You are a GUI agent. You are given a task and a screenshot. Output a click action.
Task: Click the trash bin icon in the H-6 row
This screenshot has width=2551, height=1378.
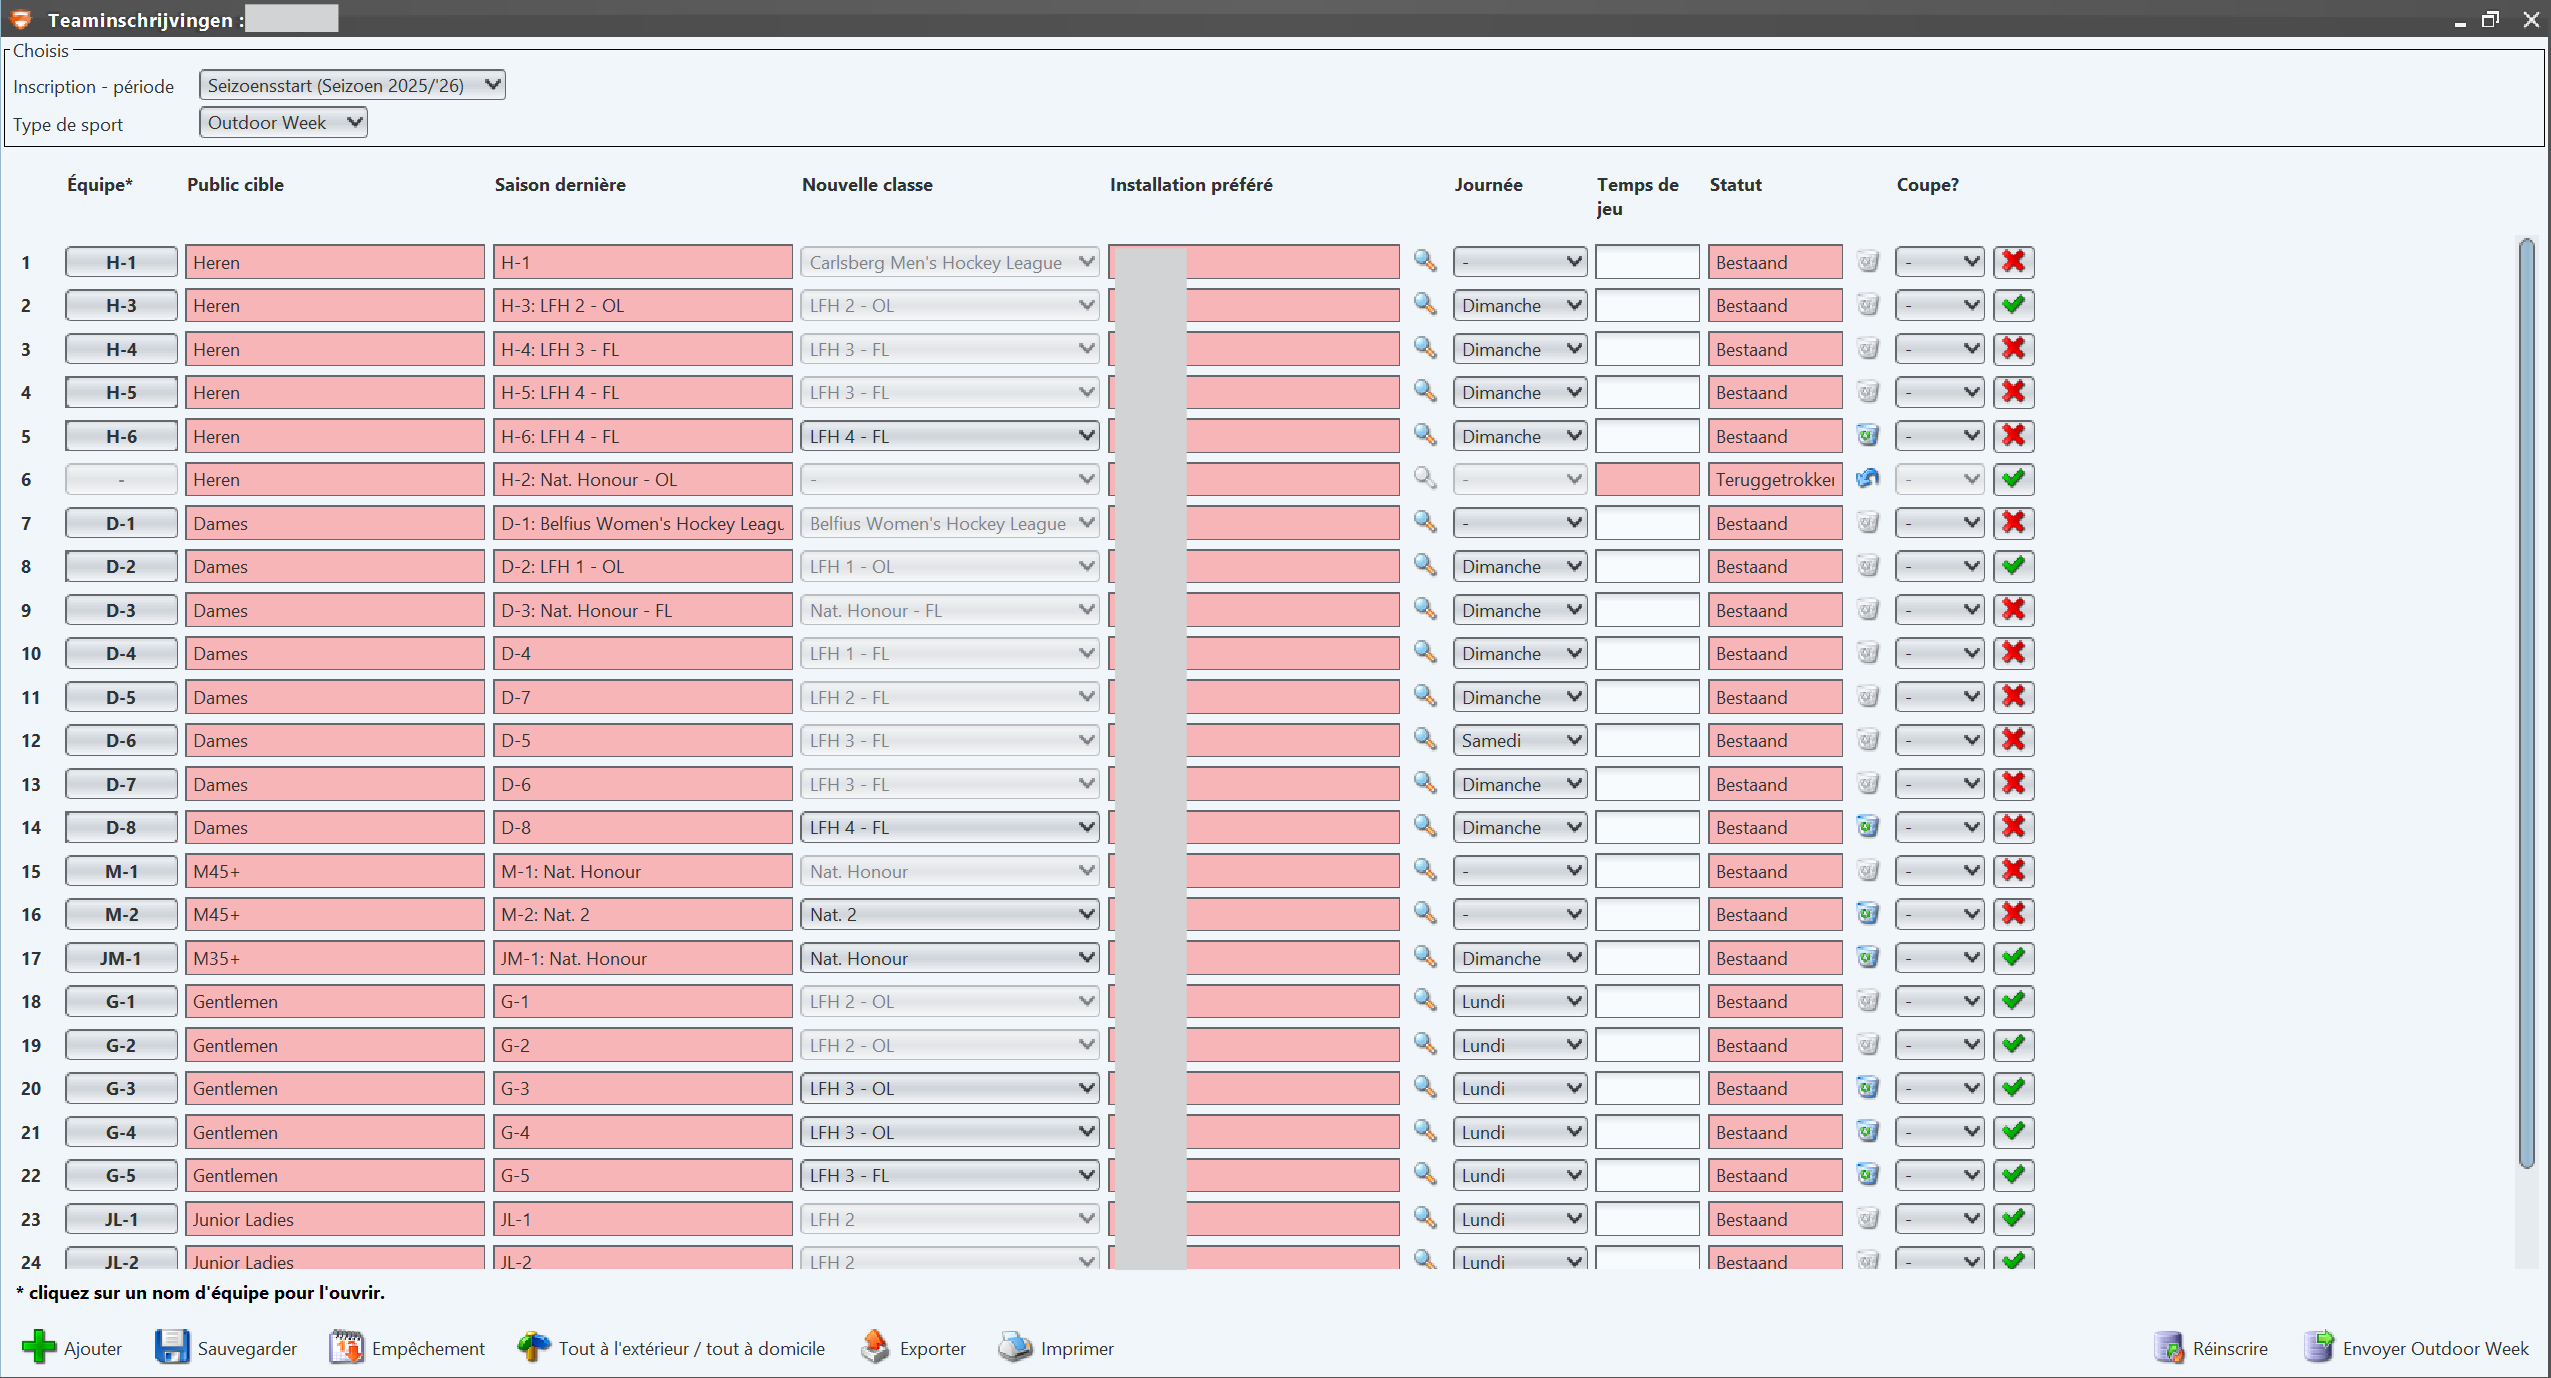pyautogui.click(x=1867, y=435)
